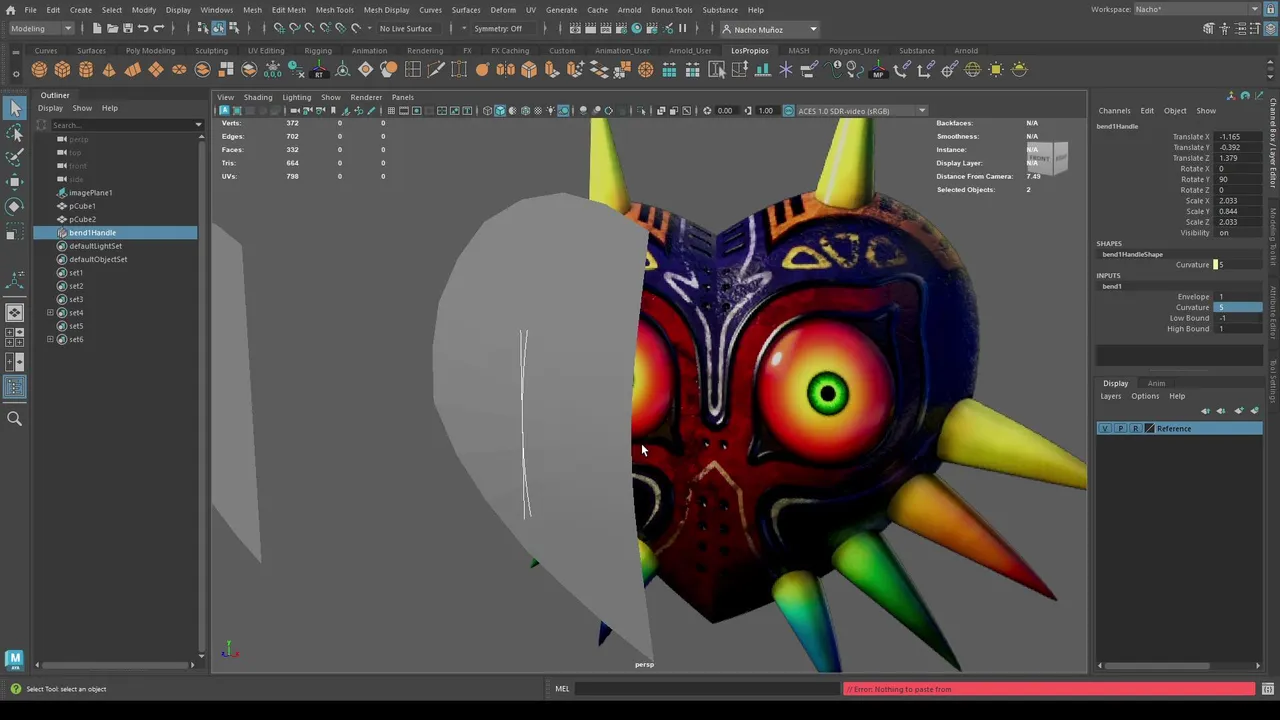Open the Outliner search filter dropdown arrow
Image resolution: width=1280 pixels, height=720 pixels.
pyautogui.click(x=198, y=125)
